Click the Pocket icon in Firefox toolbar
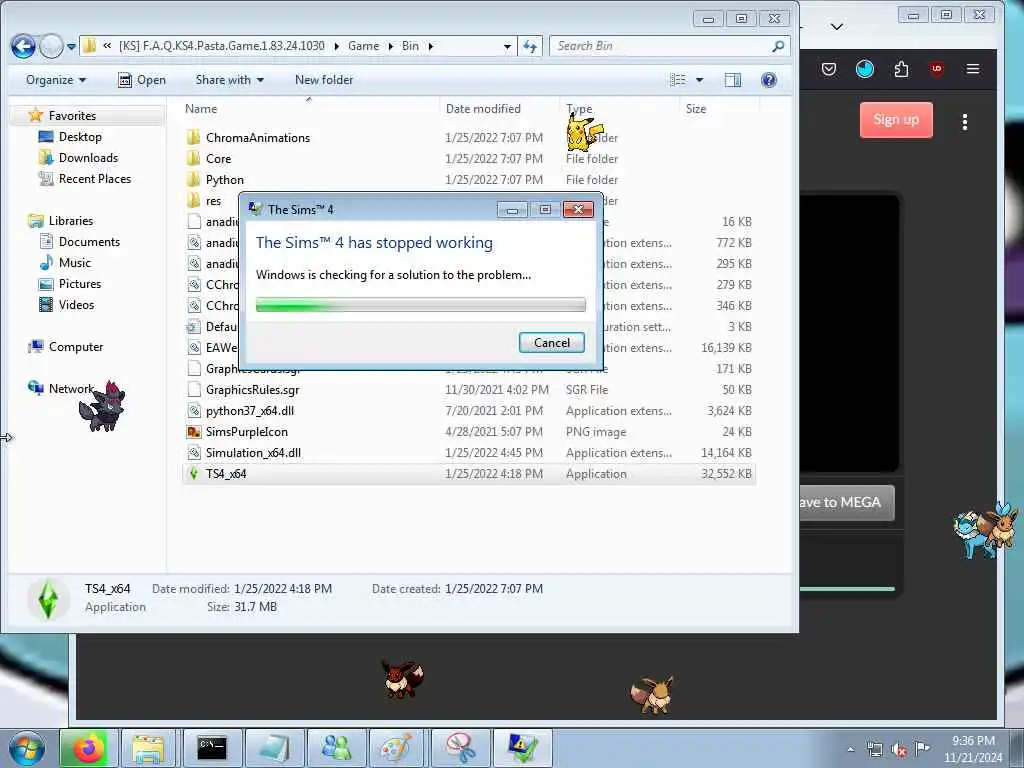 tap(829, 69)
